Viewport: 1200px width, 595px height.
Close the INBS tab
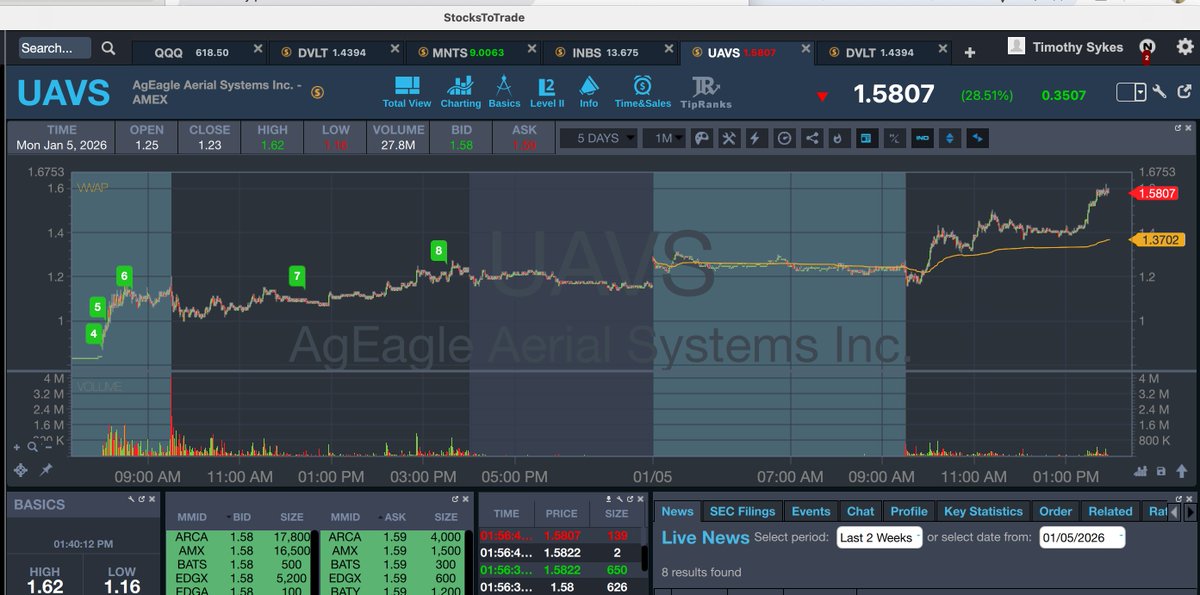[x=667, y=48]
